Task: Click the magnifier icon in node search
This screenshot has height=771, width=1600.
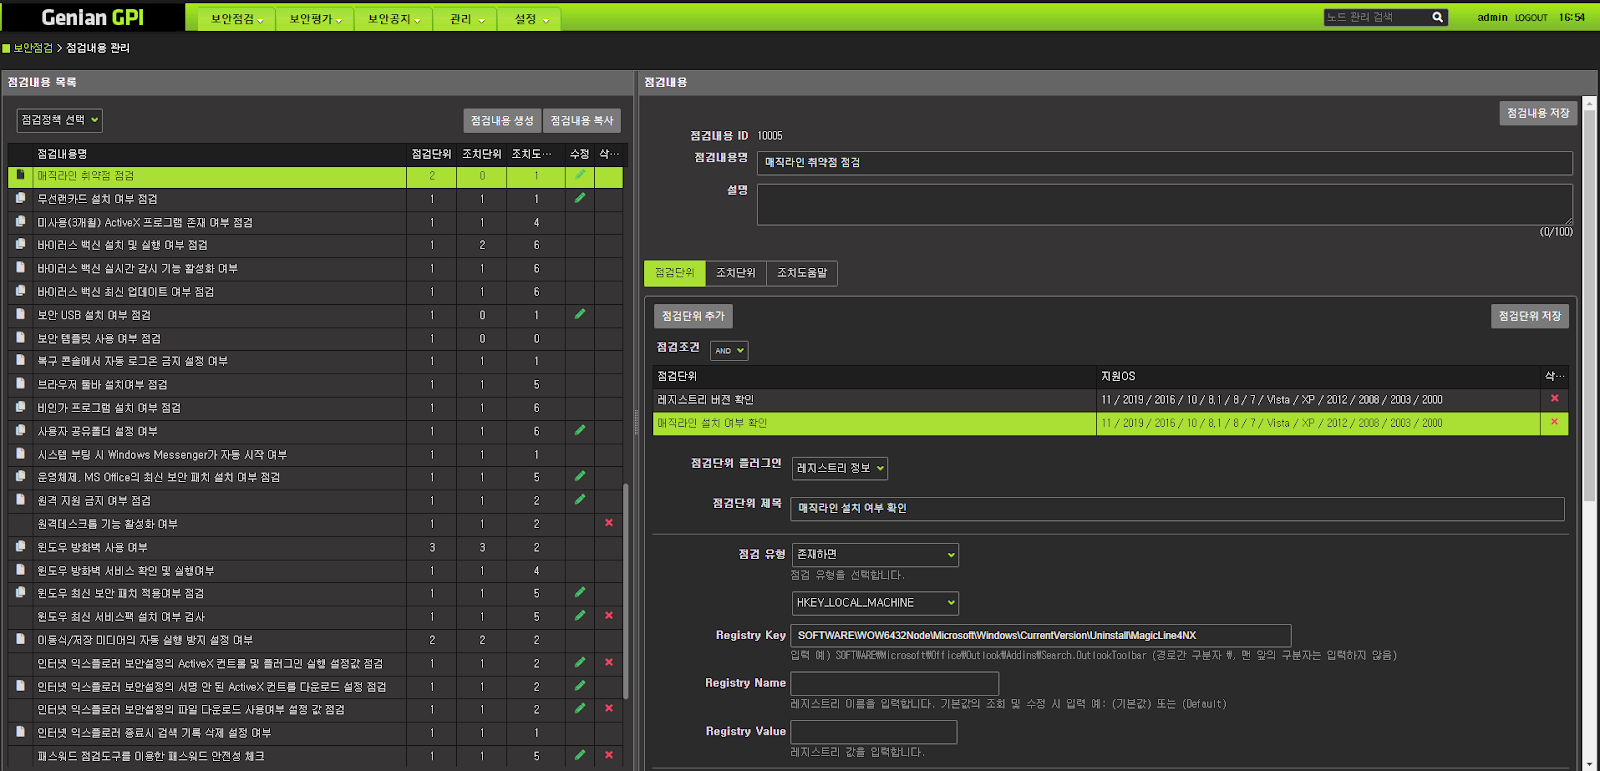Action: 1437,17
